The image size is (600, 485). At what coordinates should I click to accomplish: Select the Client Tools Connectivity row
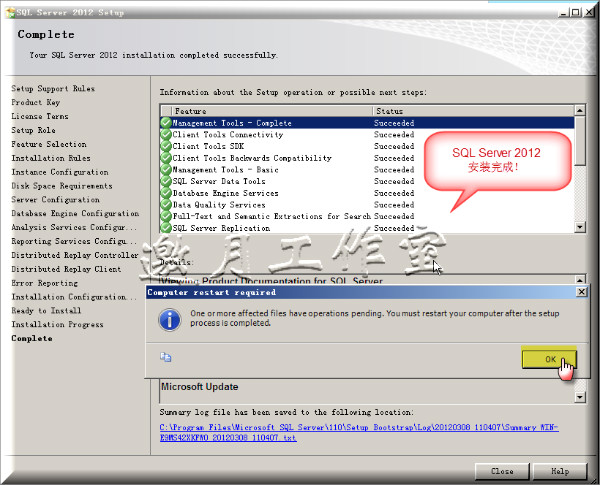point(367,134)
